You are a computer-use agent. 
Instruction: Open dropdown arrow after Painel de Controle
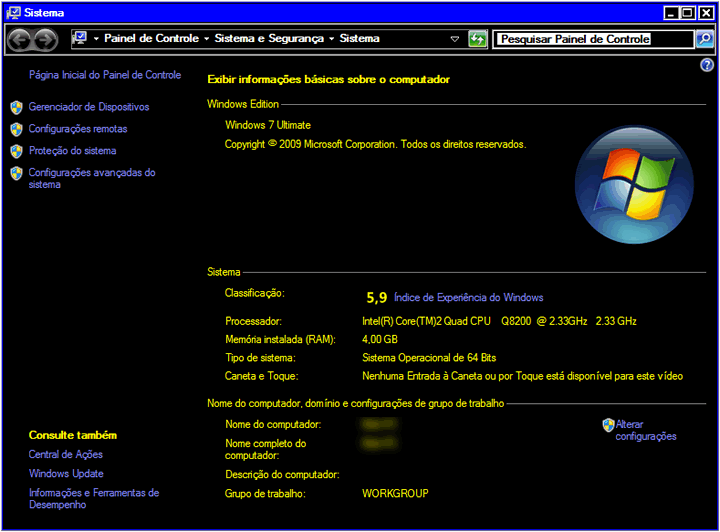[x=207, y=39]
